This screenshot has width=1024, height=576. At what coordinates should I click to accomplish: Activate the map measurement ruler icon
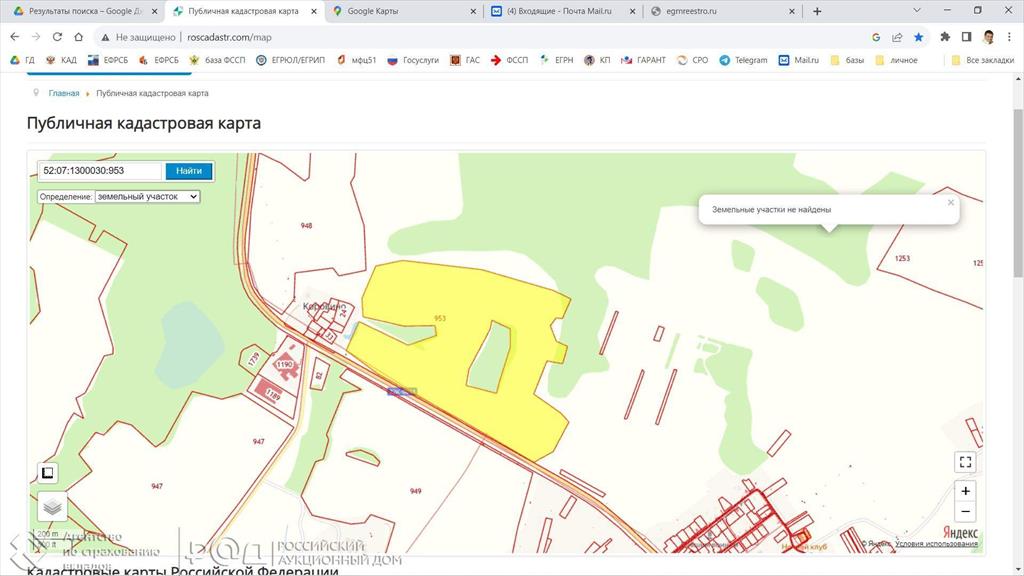click(48, 473)
